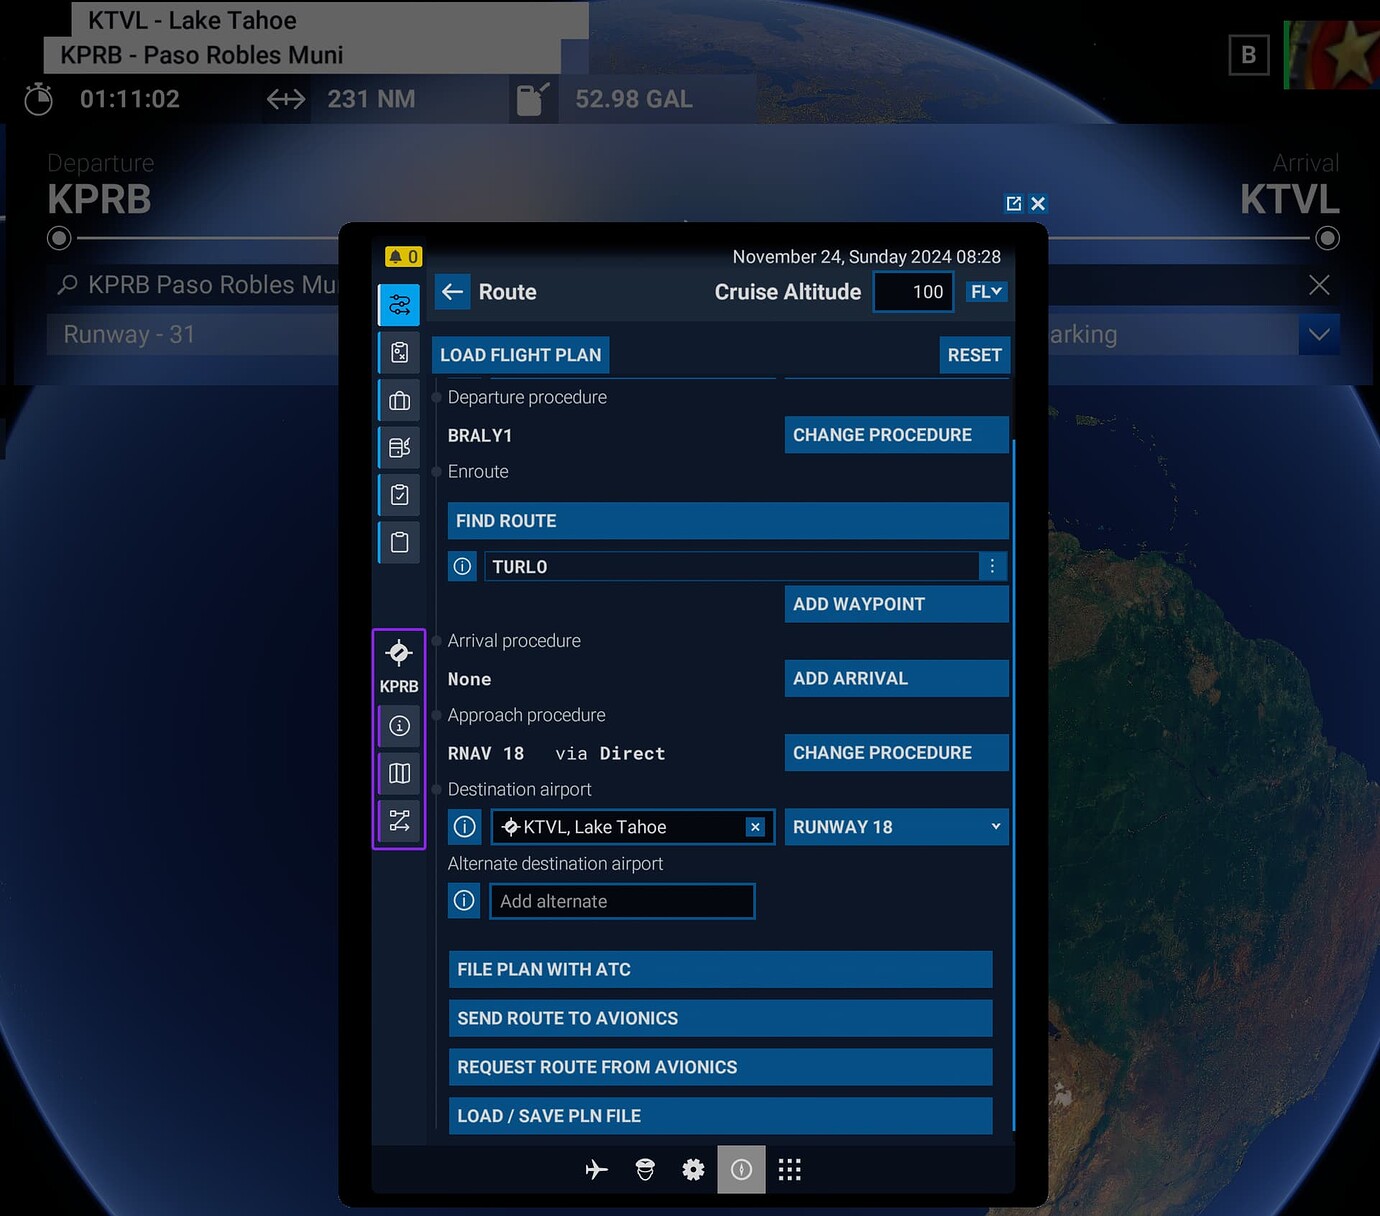Open the weight and balance baggage icon
Screen dimensions: 1380x1216
[399, 400]
